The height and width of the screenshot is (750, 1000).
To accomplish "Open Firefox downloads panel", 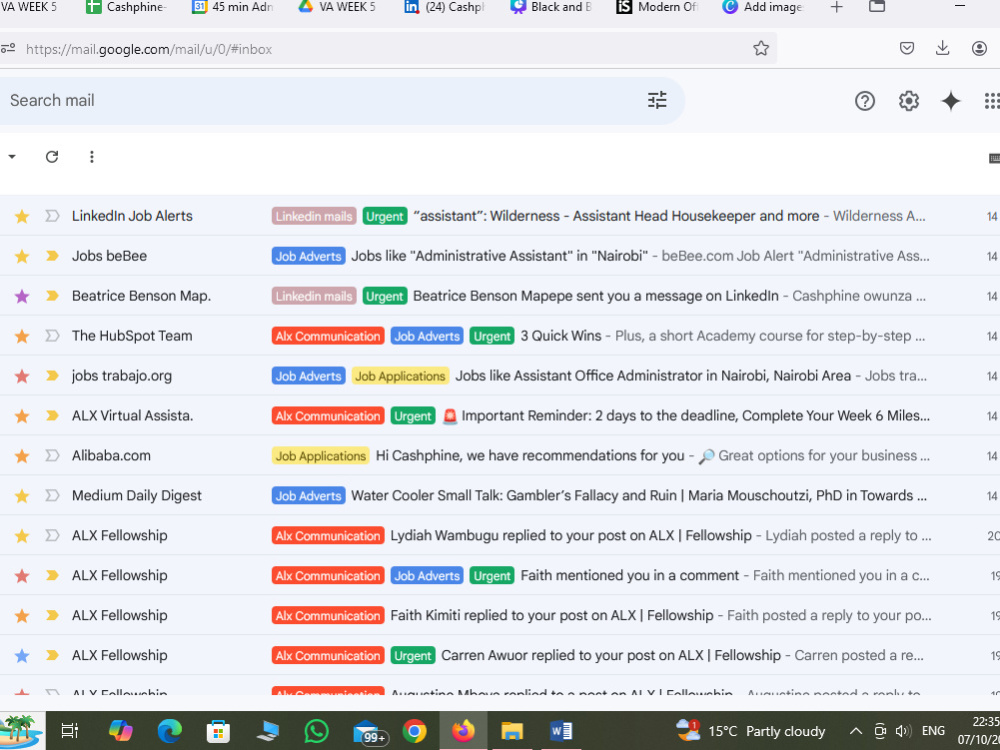I will [x=943, y=48].
